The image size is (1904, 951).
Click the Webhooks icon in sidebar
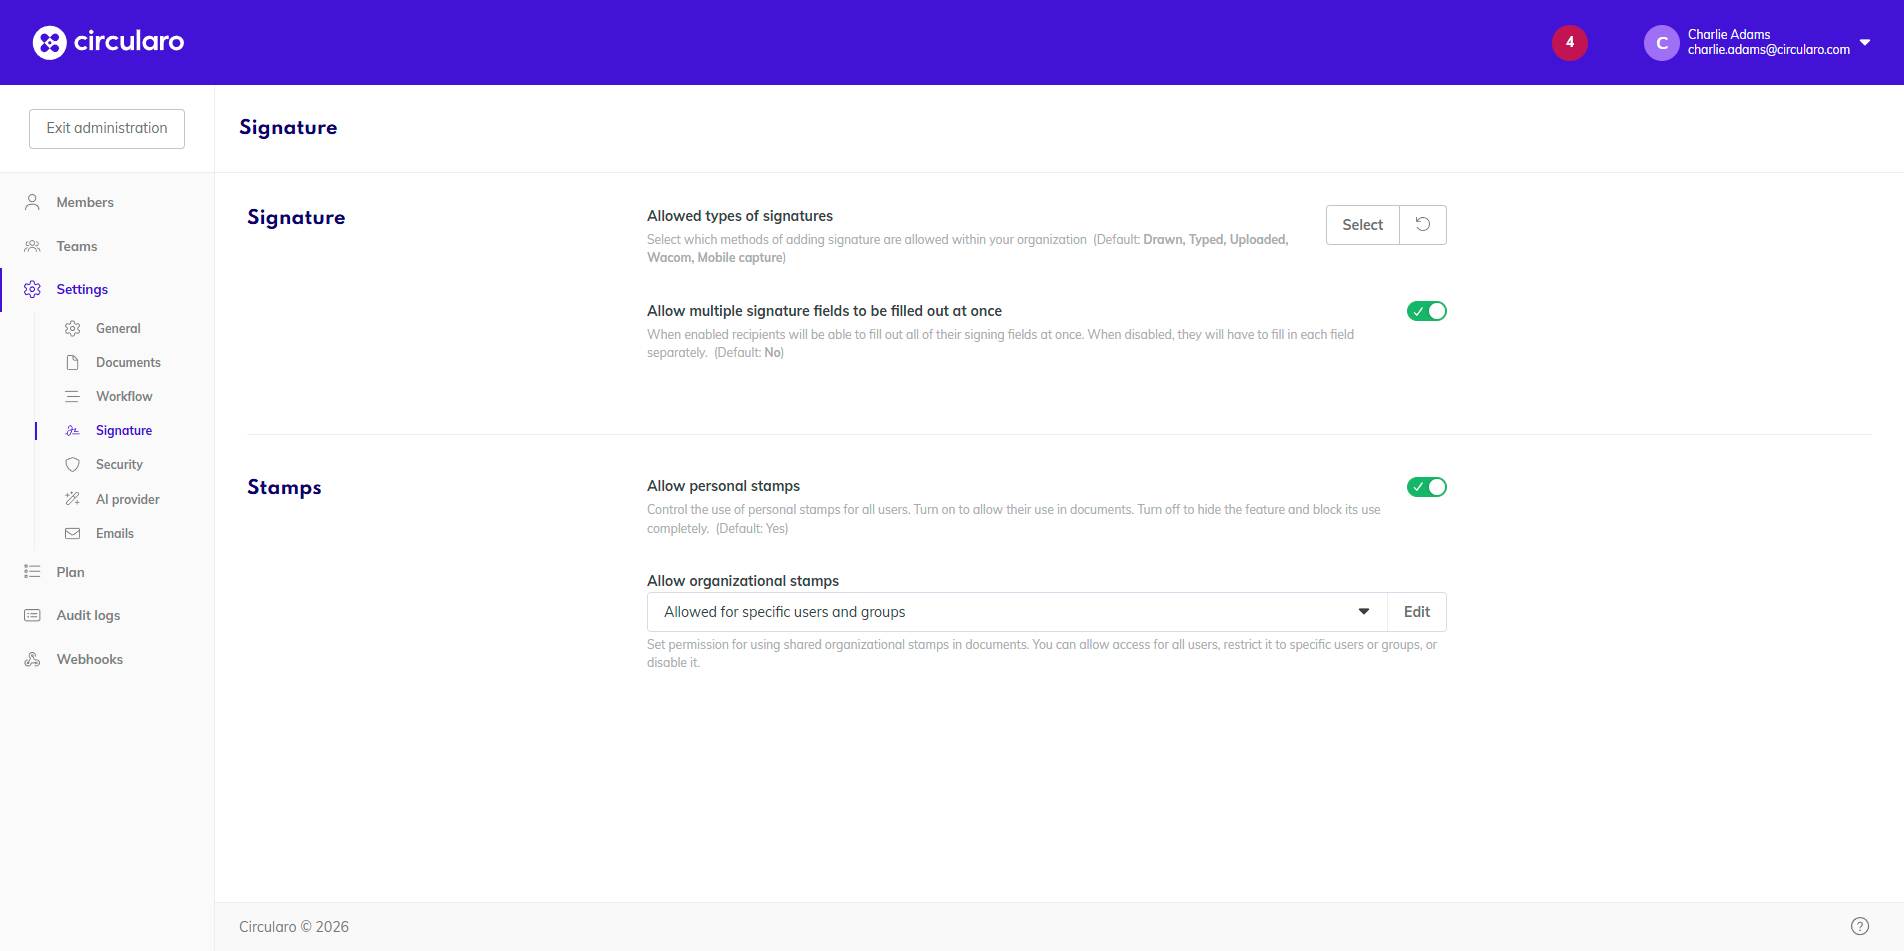(32, 659)
